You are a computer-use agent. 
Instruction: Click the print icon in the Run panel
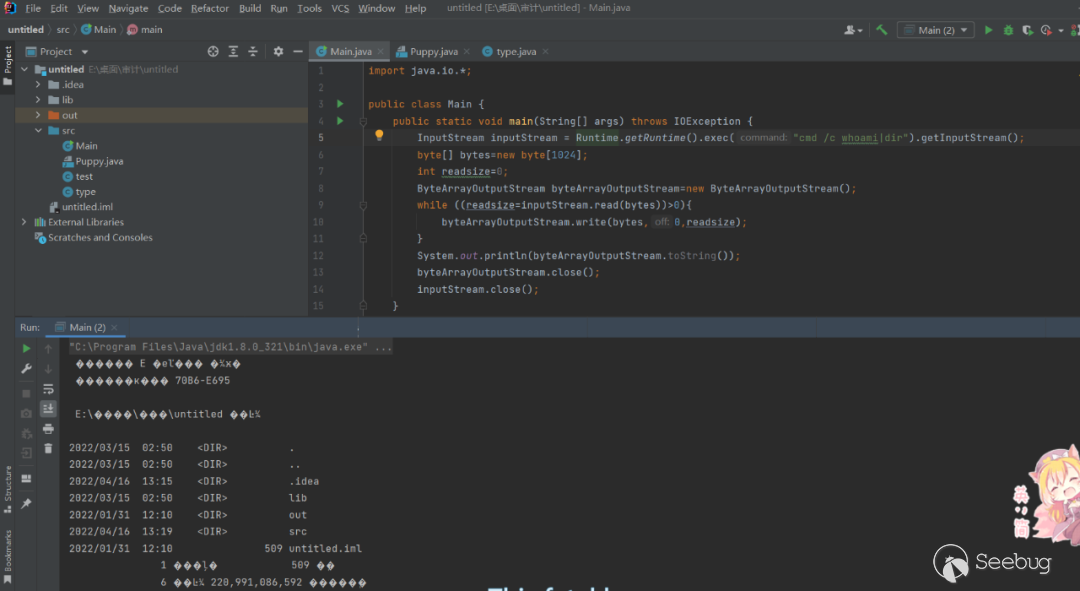(x=48, y=429)
